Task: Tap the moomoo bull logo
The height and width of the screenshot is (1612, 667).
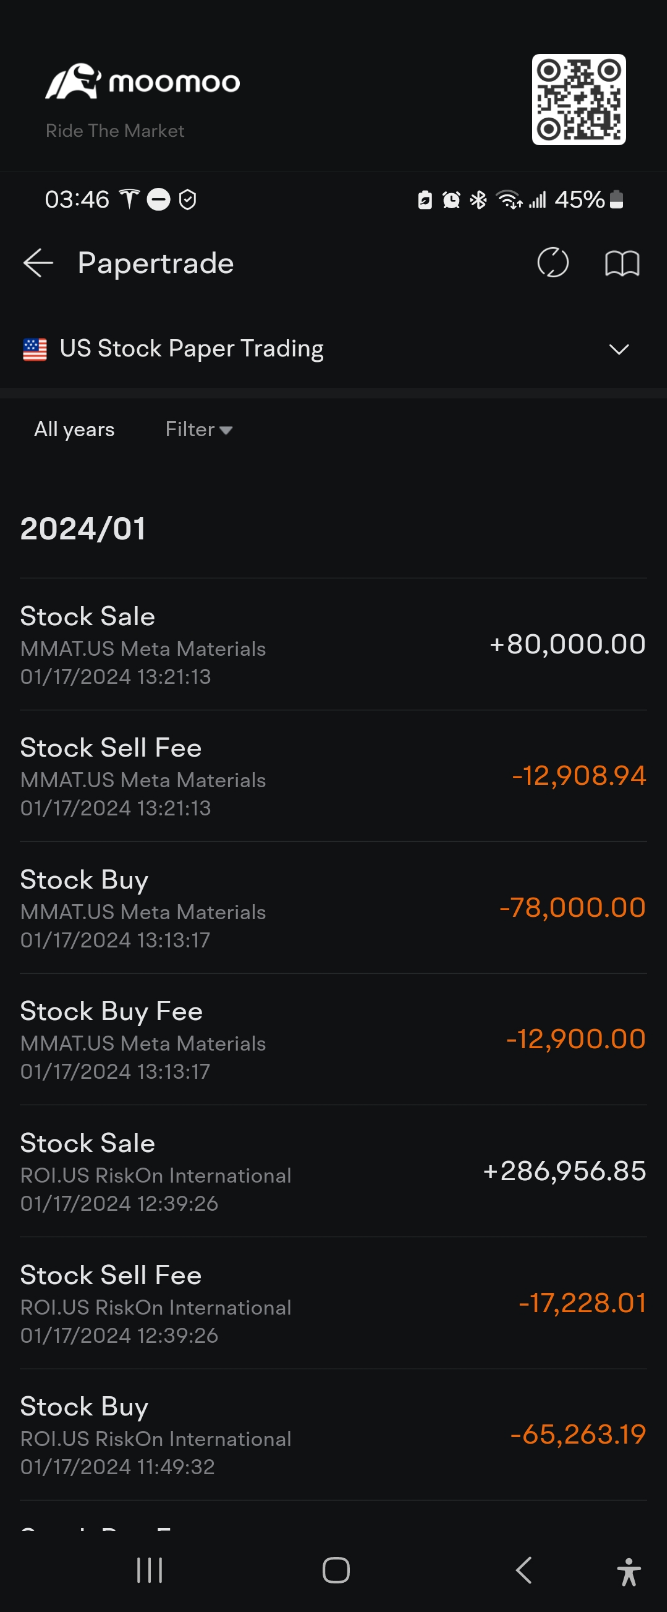Action: click(73, 82)
